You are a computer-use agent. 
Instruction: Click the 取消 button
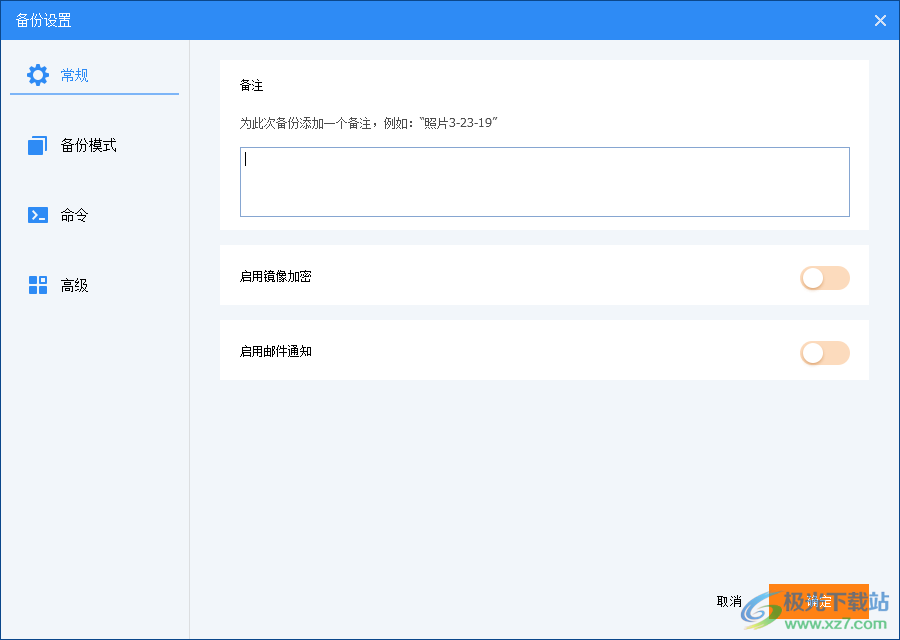coord(729,602)
